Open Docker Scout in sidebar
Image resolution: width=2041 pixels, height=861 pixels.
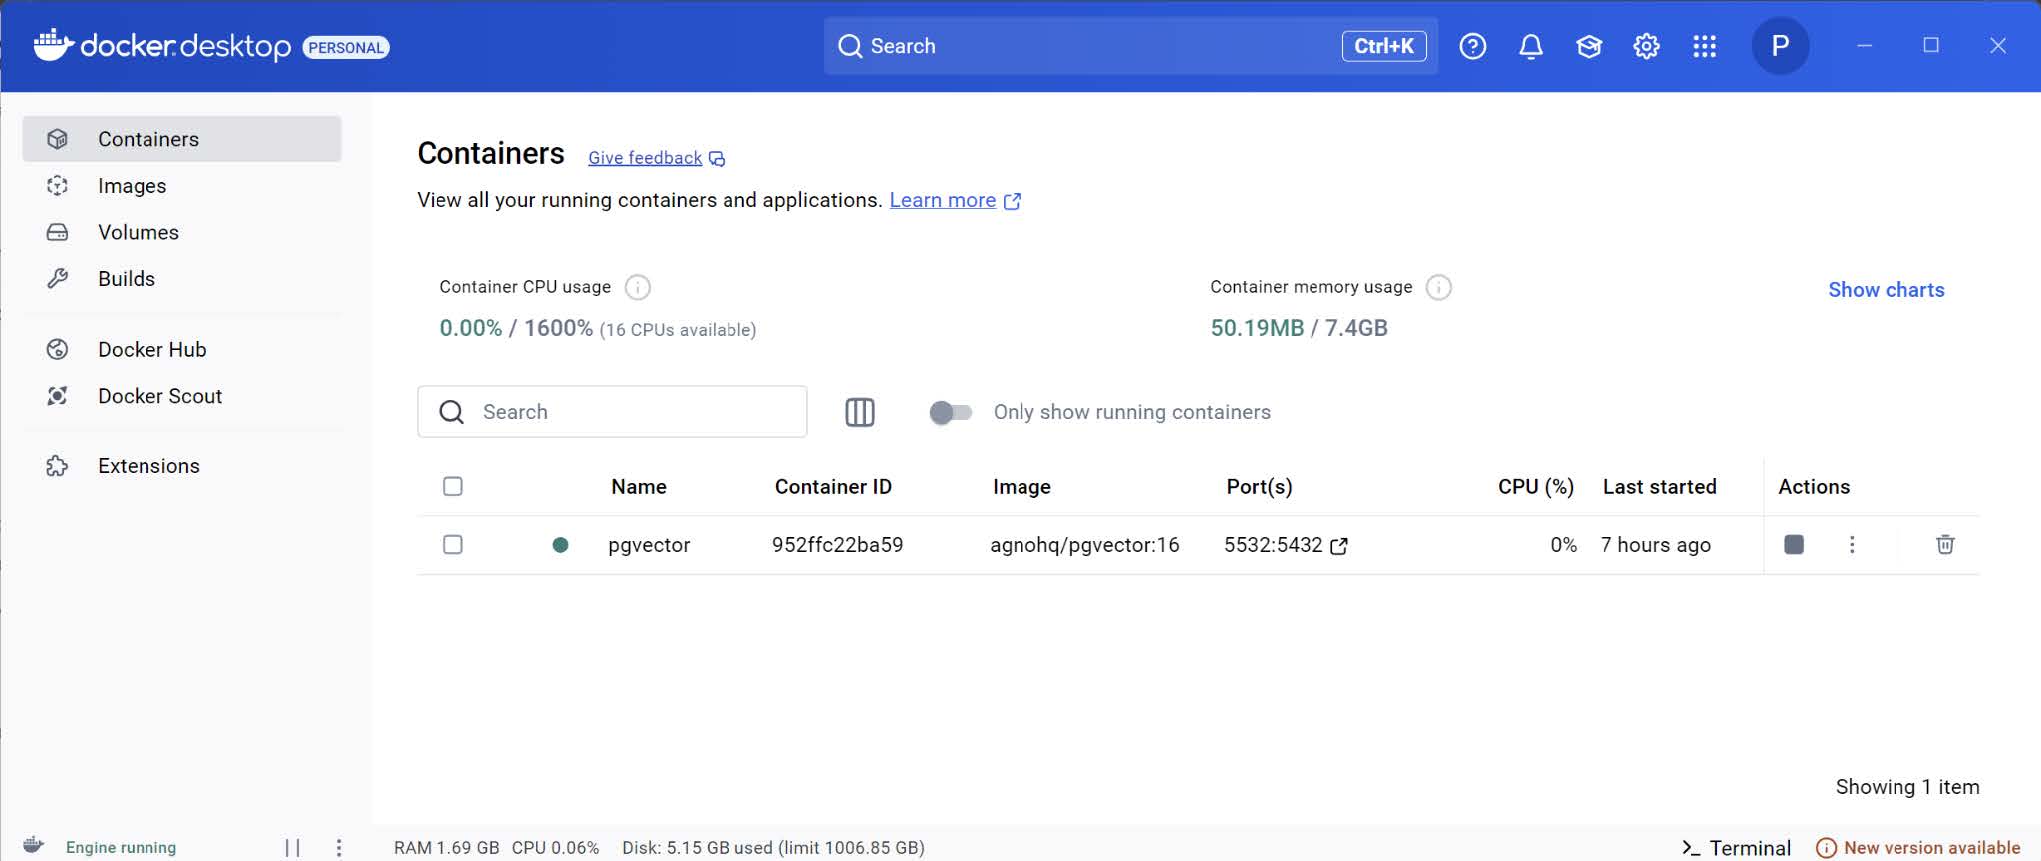pos(182,396)
